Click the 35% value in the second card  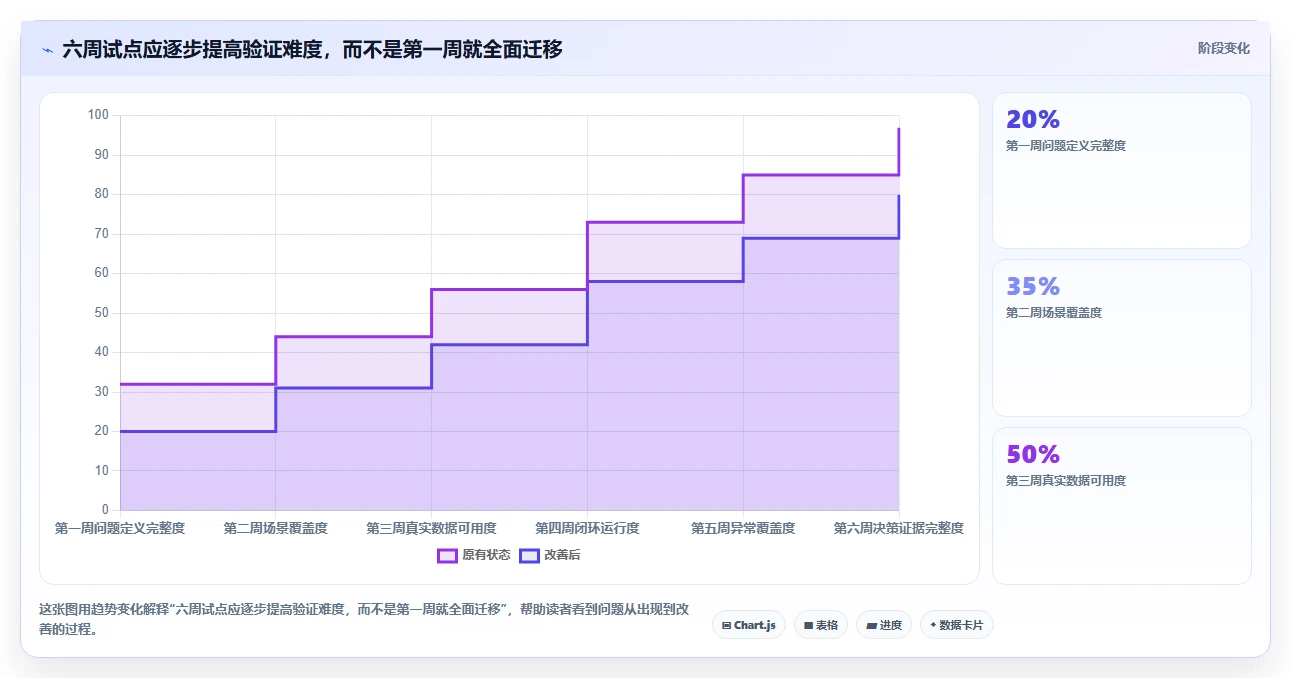(1033, 286)
